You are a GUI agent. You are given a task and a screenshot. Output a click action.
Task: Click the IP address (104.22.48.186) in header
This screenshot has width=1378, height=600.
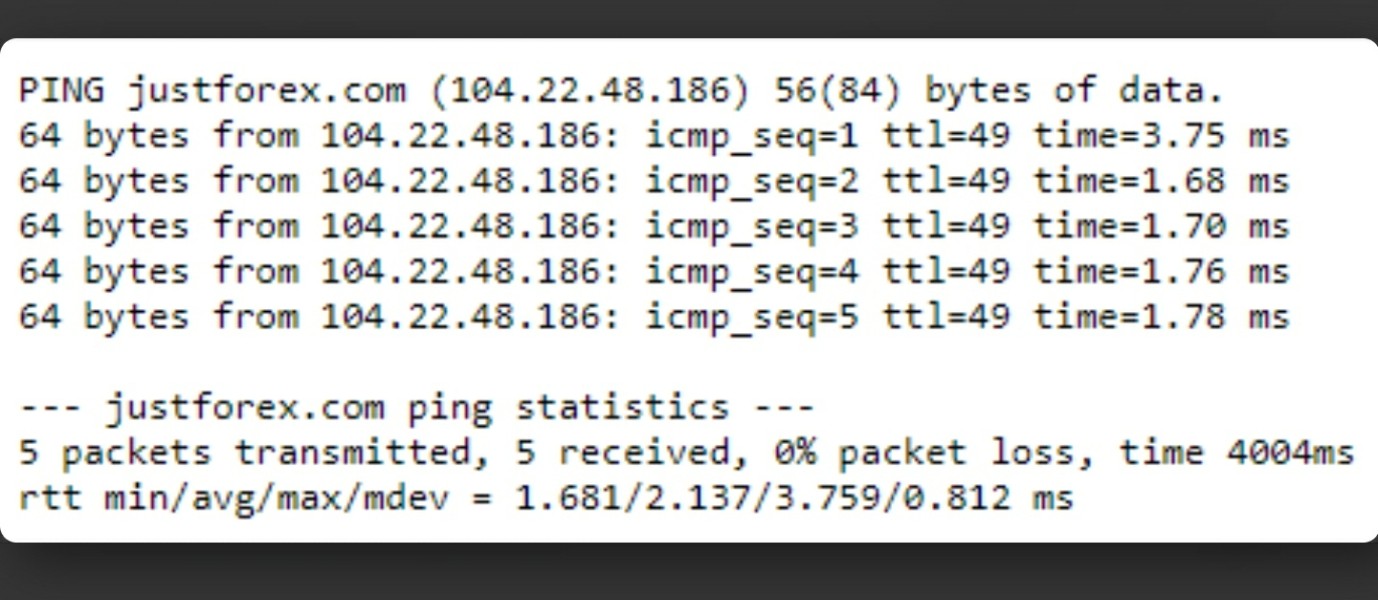pos(589,92)
